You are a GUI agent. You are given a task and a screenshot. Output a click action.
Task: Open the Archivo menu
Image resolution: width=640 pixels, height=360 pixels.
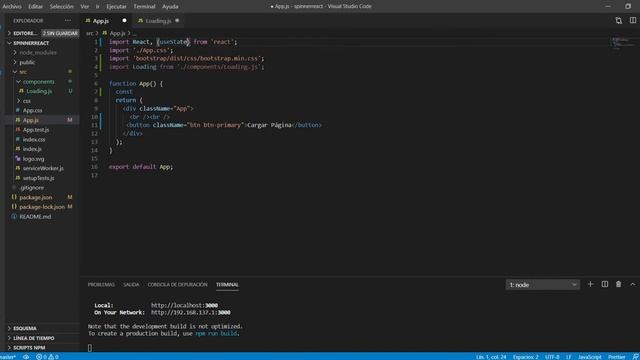click(12, 7)
